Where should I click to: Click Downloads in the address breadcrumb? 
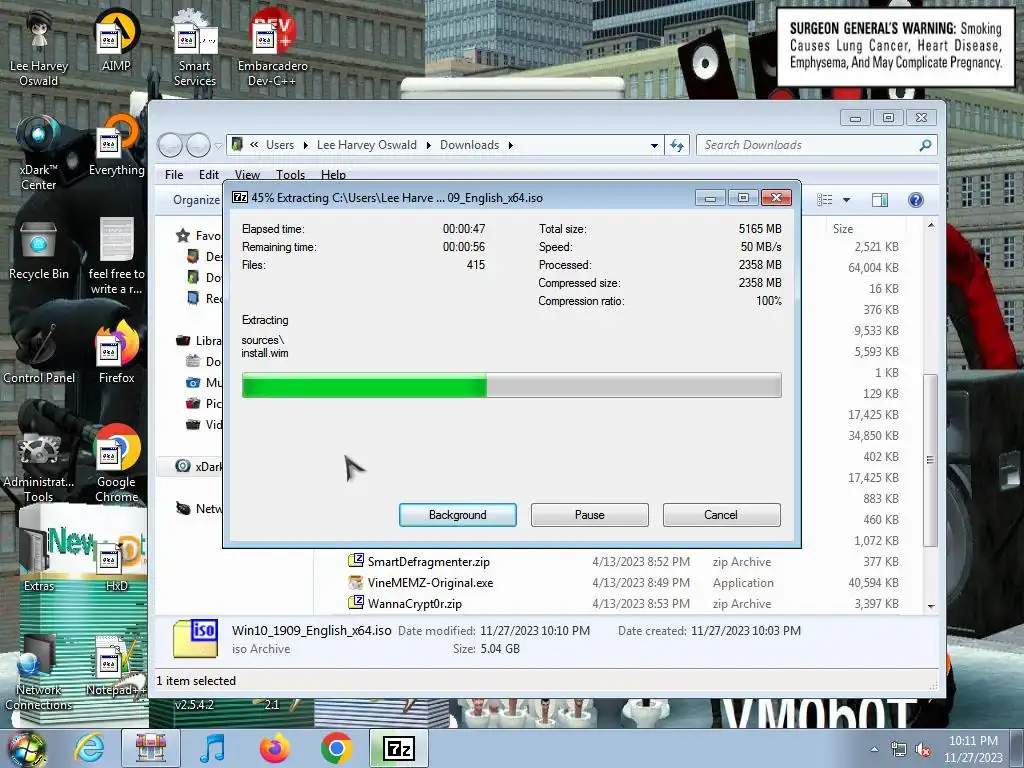click(x=469, y=145)
